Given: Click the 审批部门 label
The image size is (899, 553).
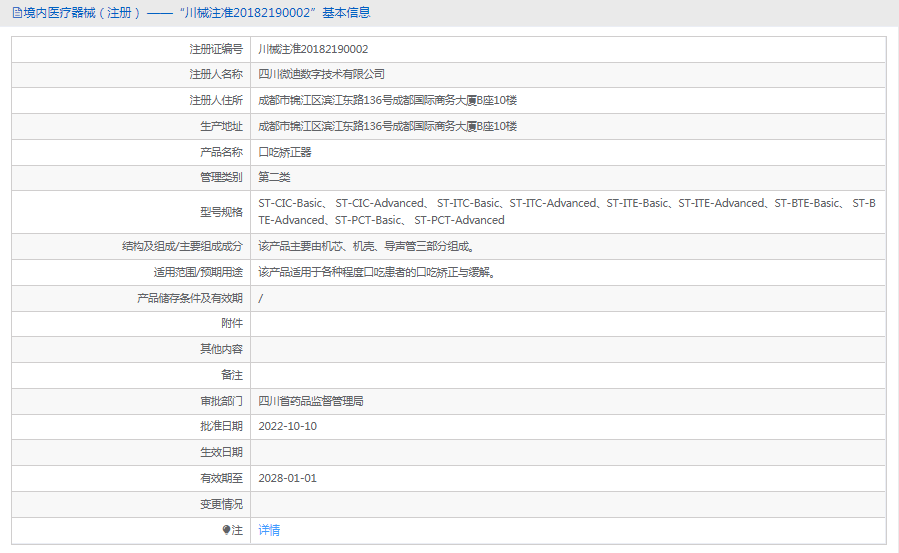Looking at the screenshot, I should (x=221, y=401).
